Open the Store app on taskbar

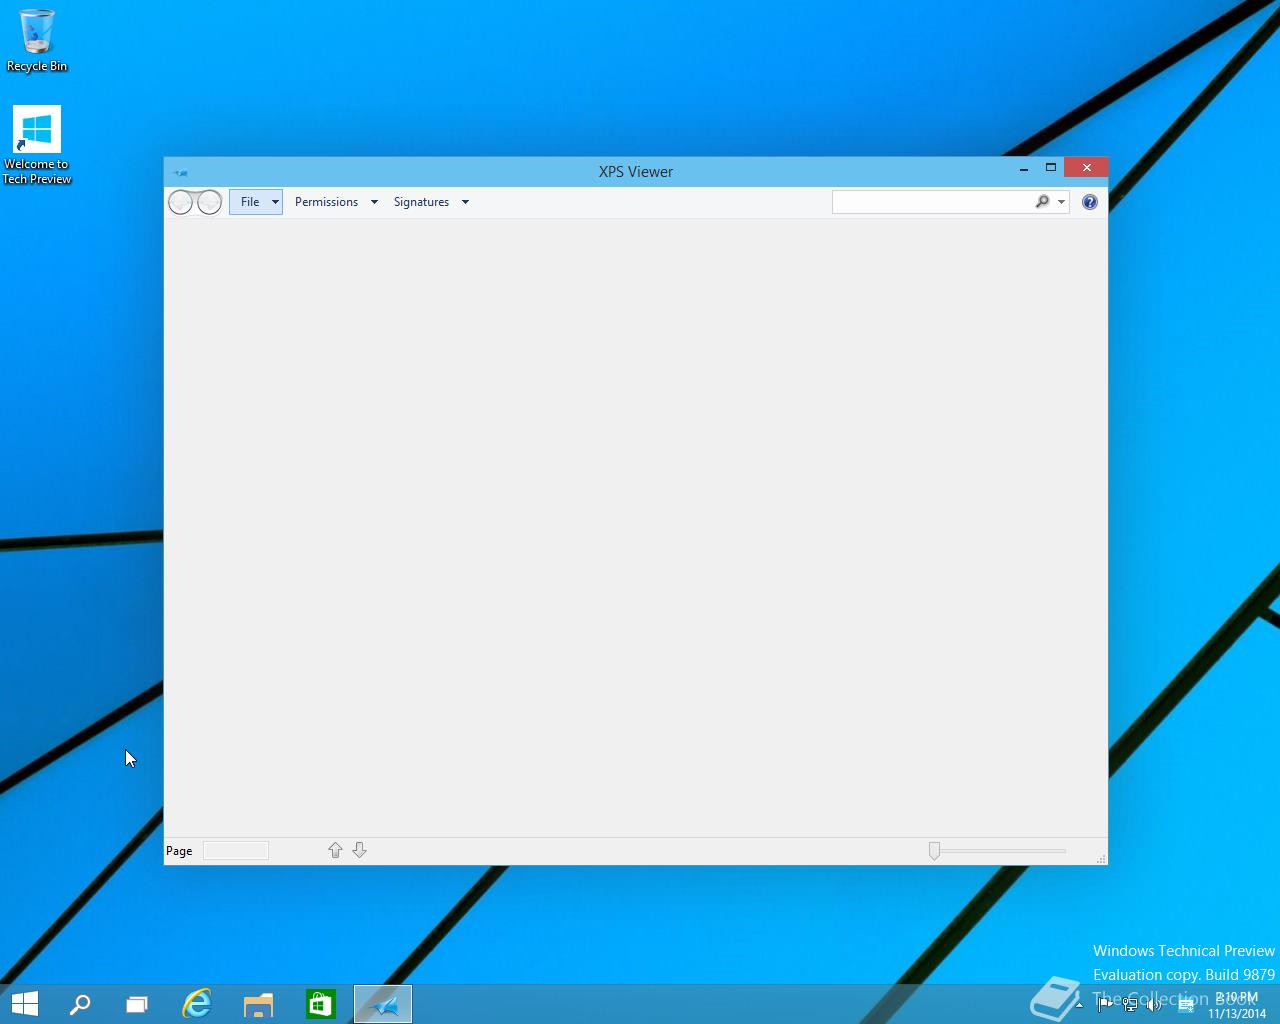point(321,1004)
